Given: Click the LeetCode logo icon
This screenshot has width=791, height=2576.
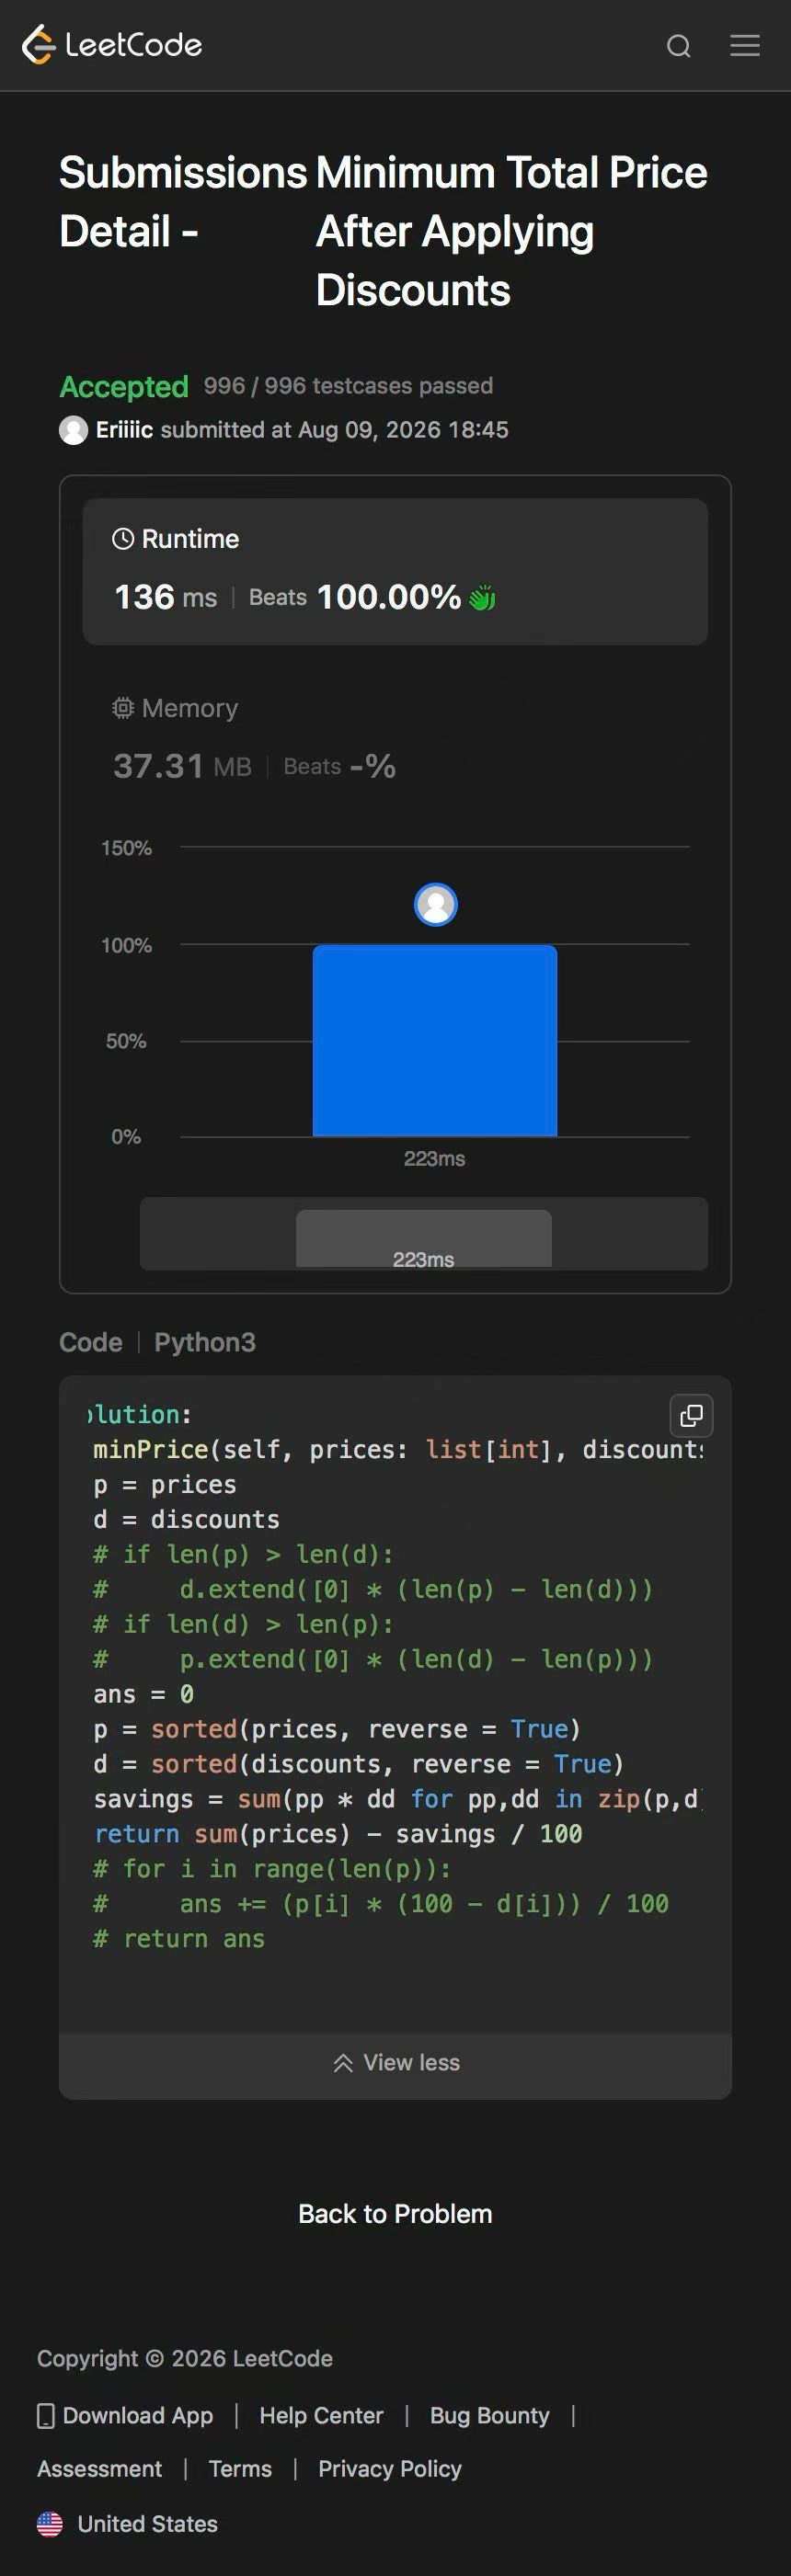Looking at the screenshot, I should pos(38,45).
